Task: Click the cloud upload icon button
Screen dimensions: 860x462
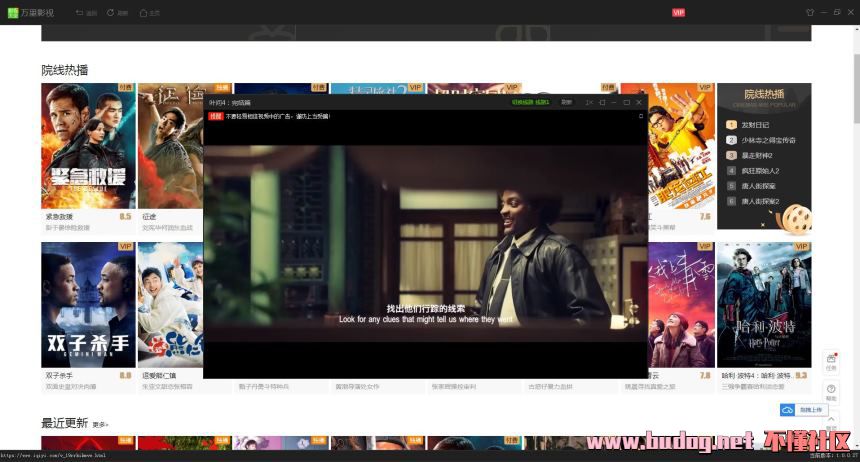Action: click(789, 409)
